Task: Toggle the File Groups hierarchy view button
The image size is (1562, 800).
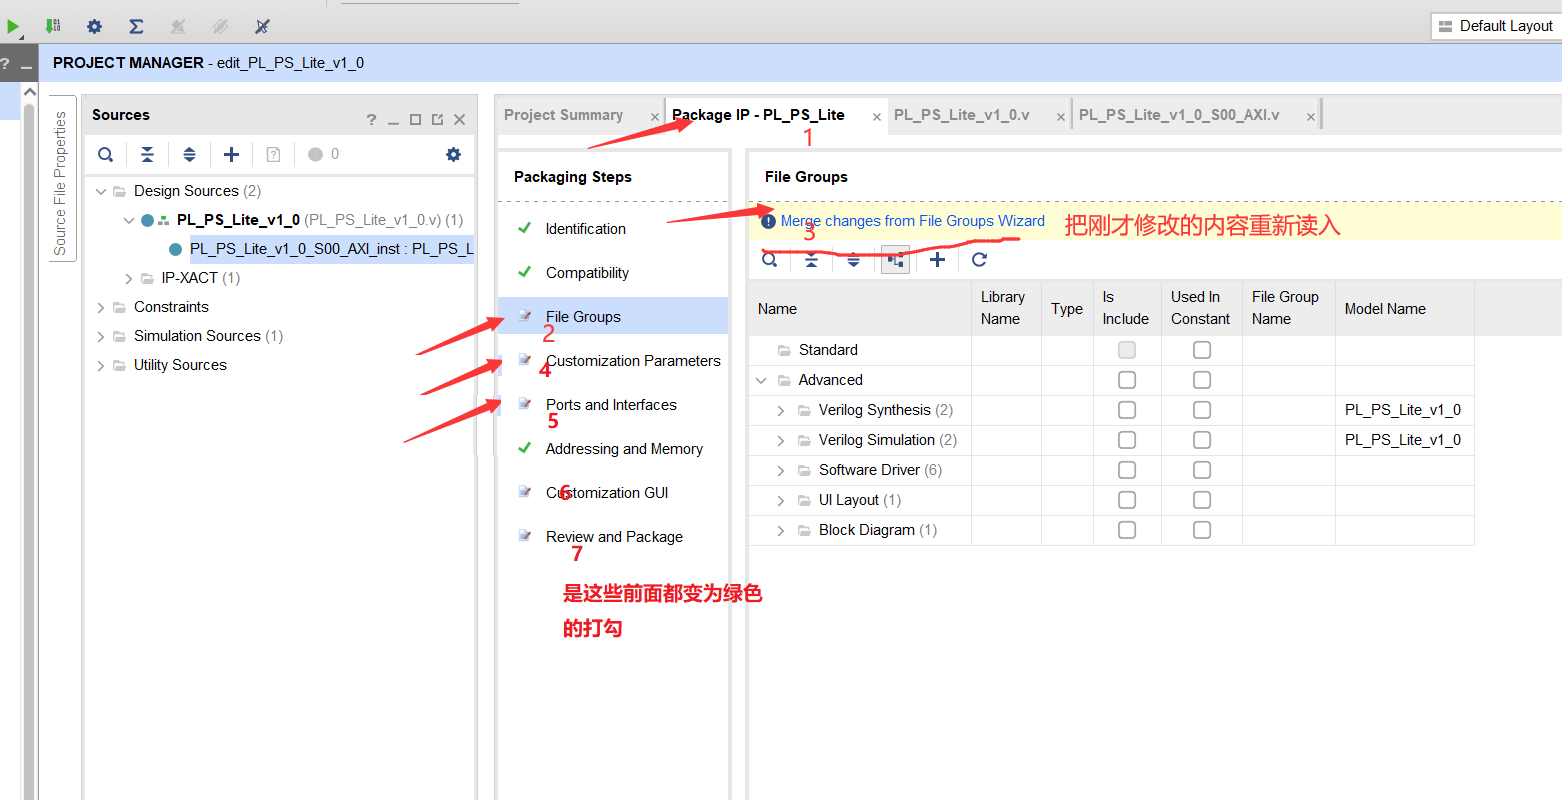Action: [x=895, y=260]
